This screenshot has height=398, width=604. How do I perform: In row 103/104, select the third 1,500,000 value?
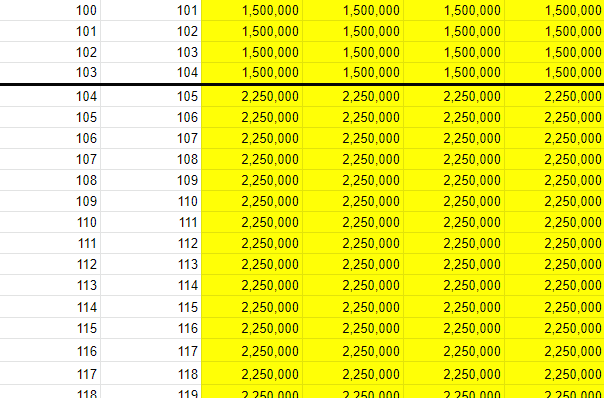click(x=454, y=72)
